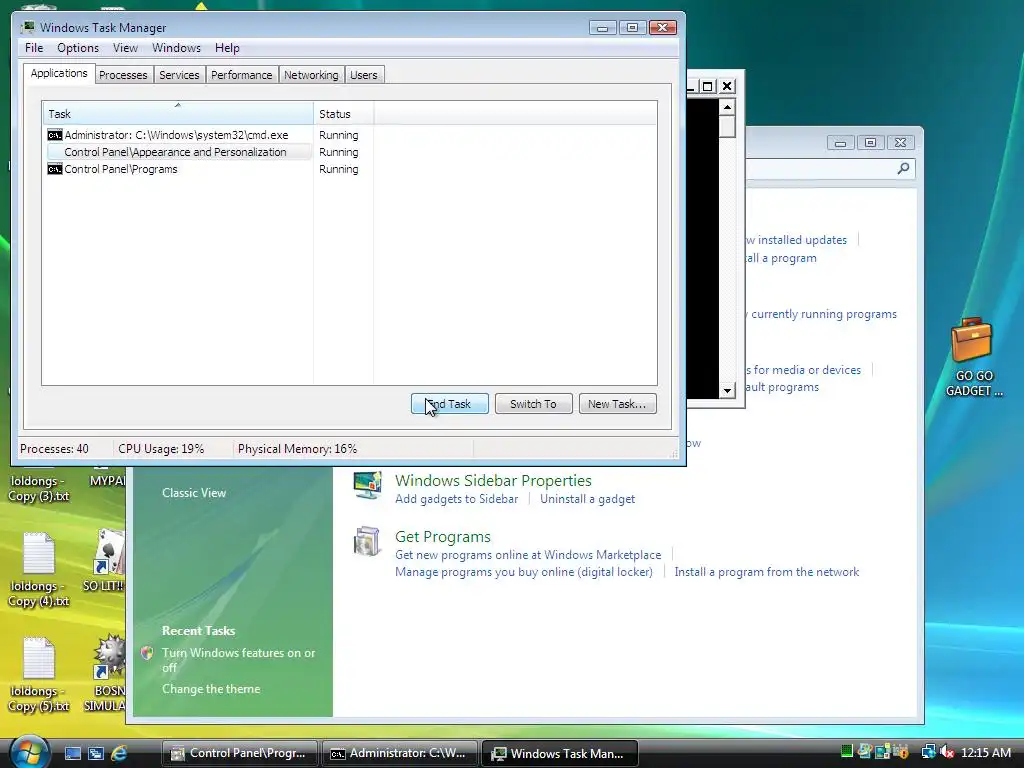The image size is (1024, 768).
Task: Activate Administrator: C:\W... taskbar button
Action: point(399,753)
